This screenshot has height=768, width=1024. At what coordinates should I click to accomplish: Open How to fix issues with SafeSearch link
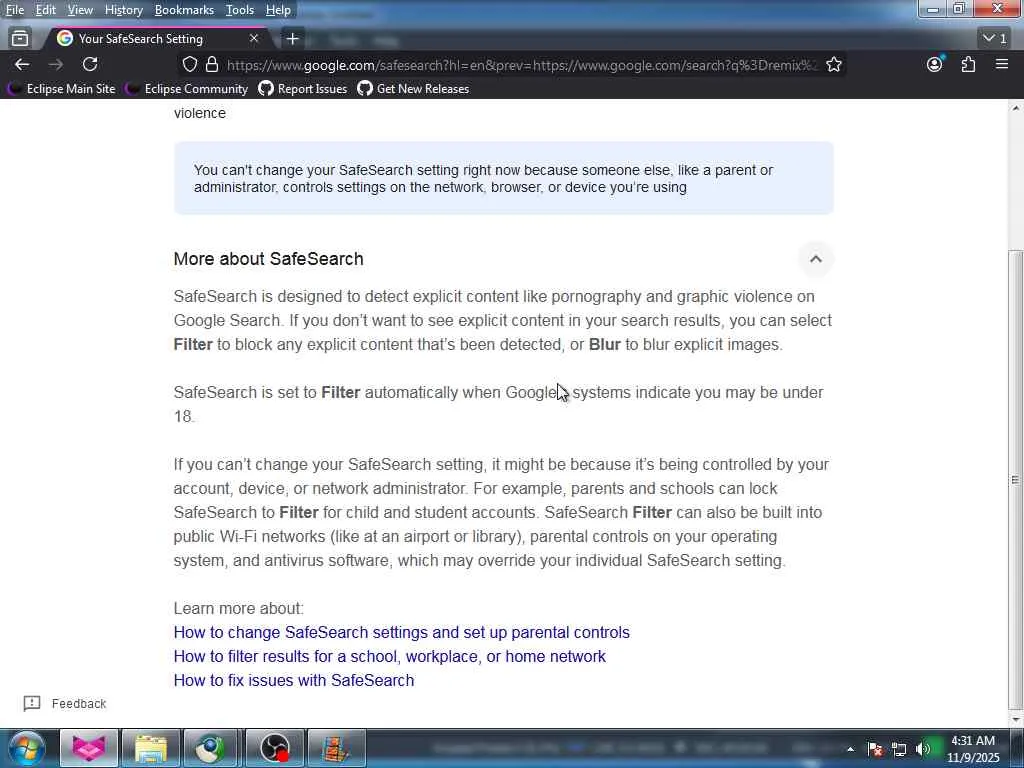[293, 680]
